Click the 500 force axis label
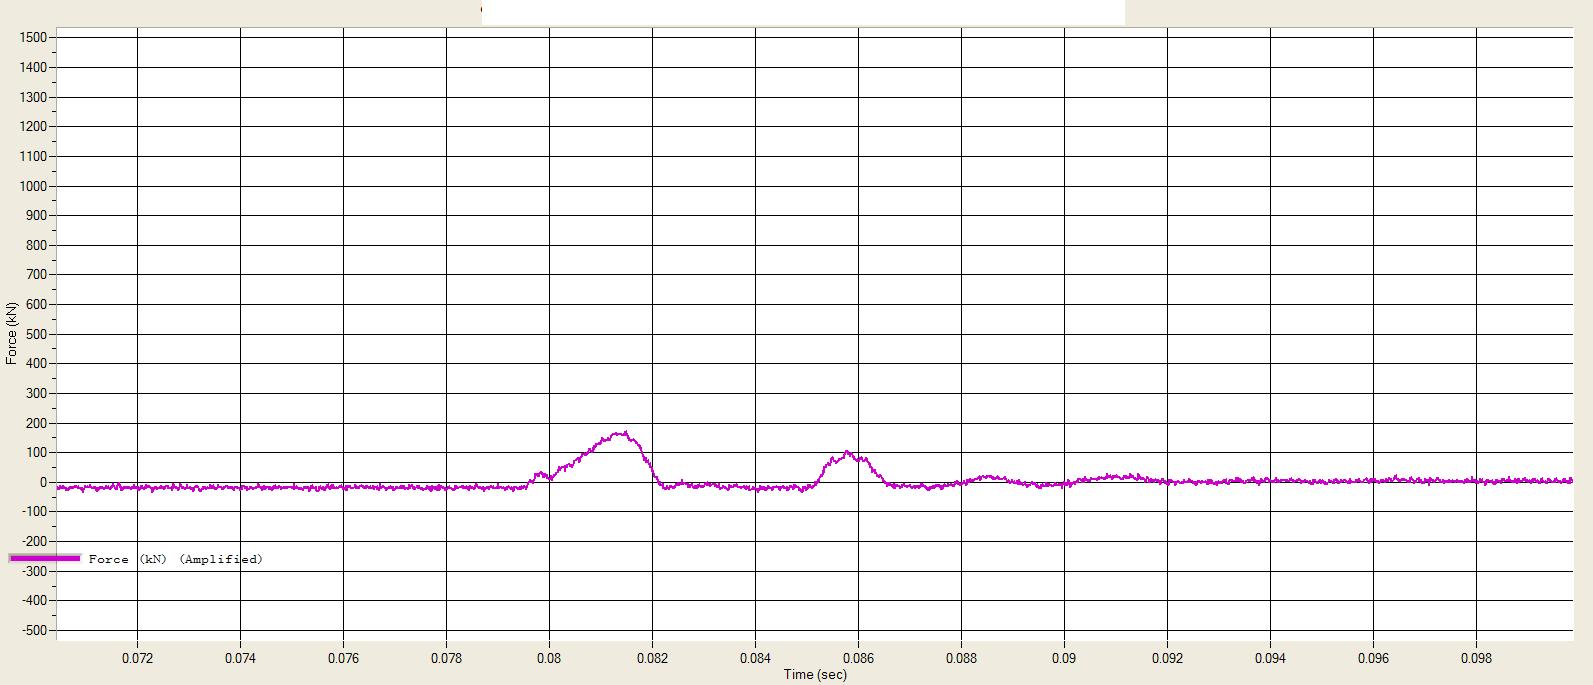 (x=36, y=334)
